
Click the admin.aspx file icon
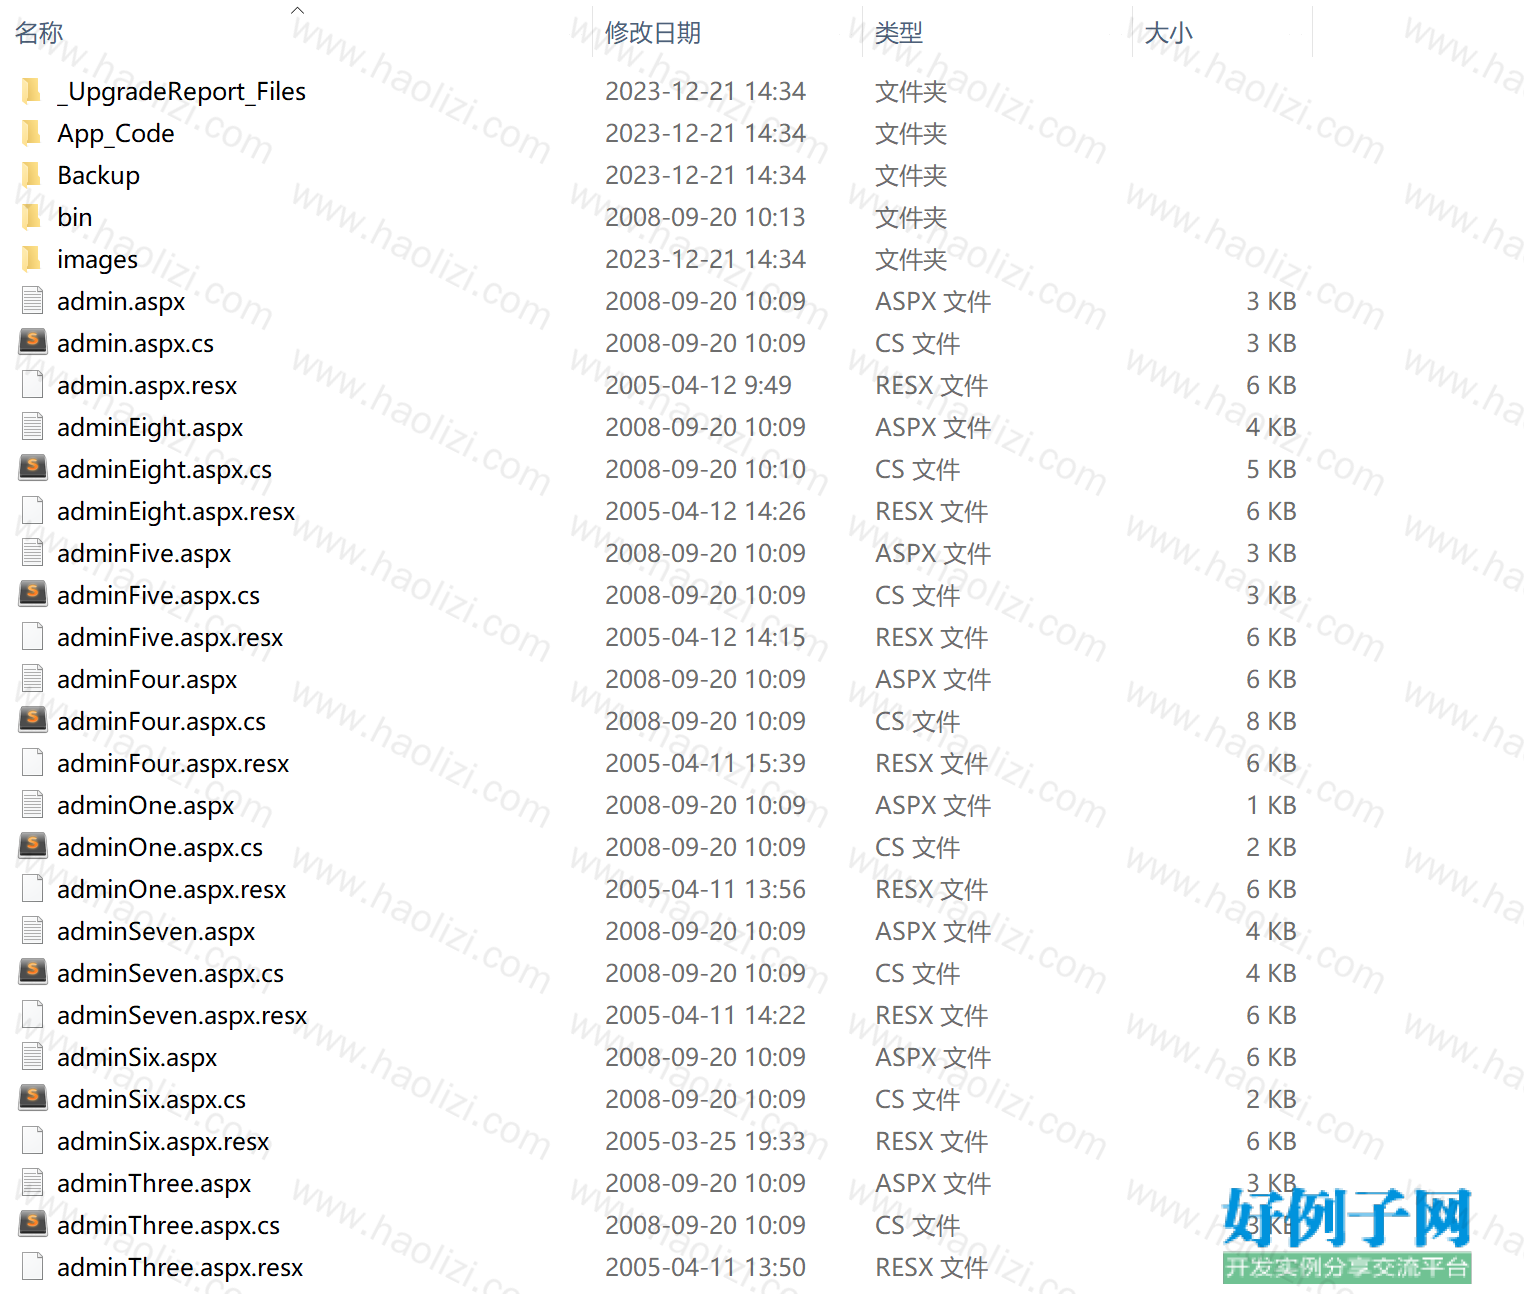tap(32, 301)
